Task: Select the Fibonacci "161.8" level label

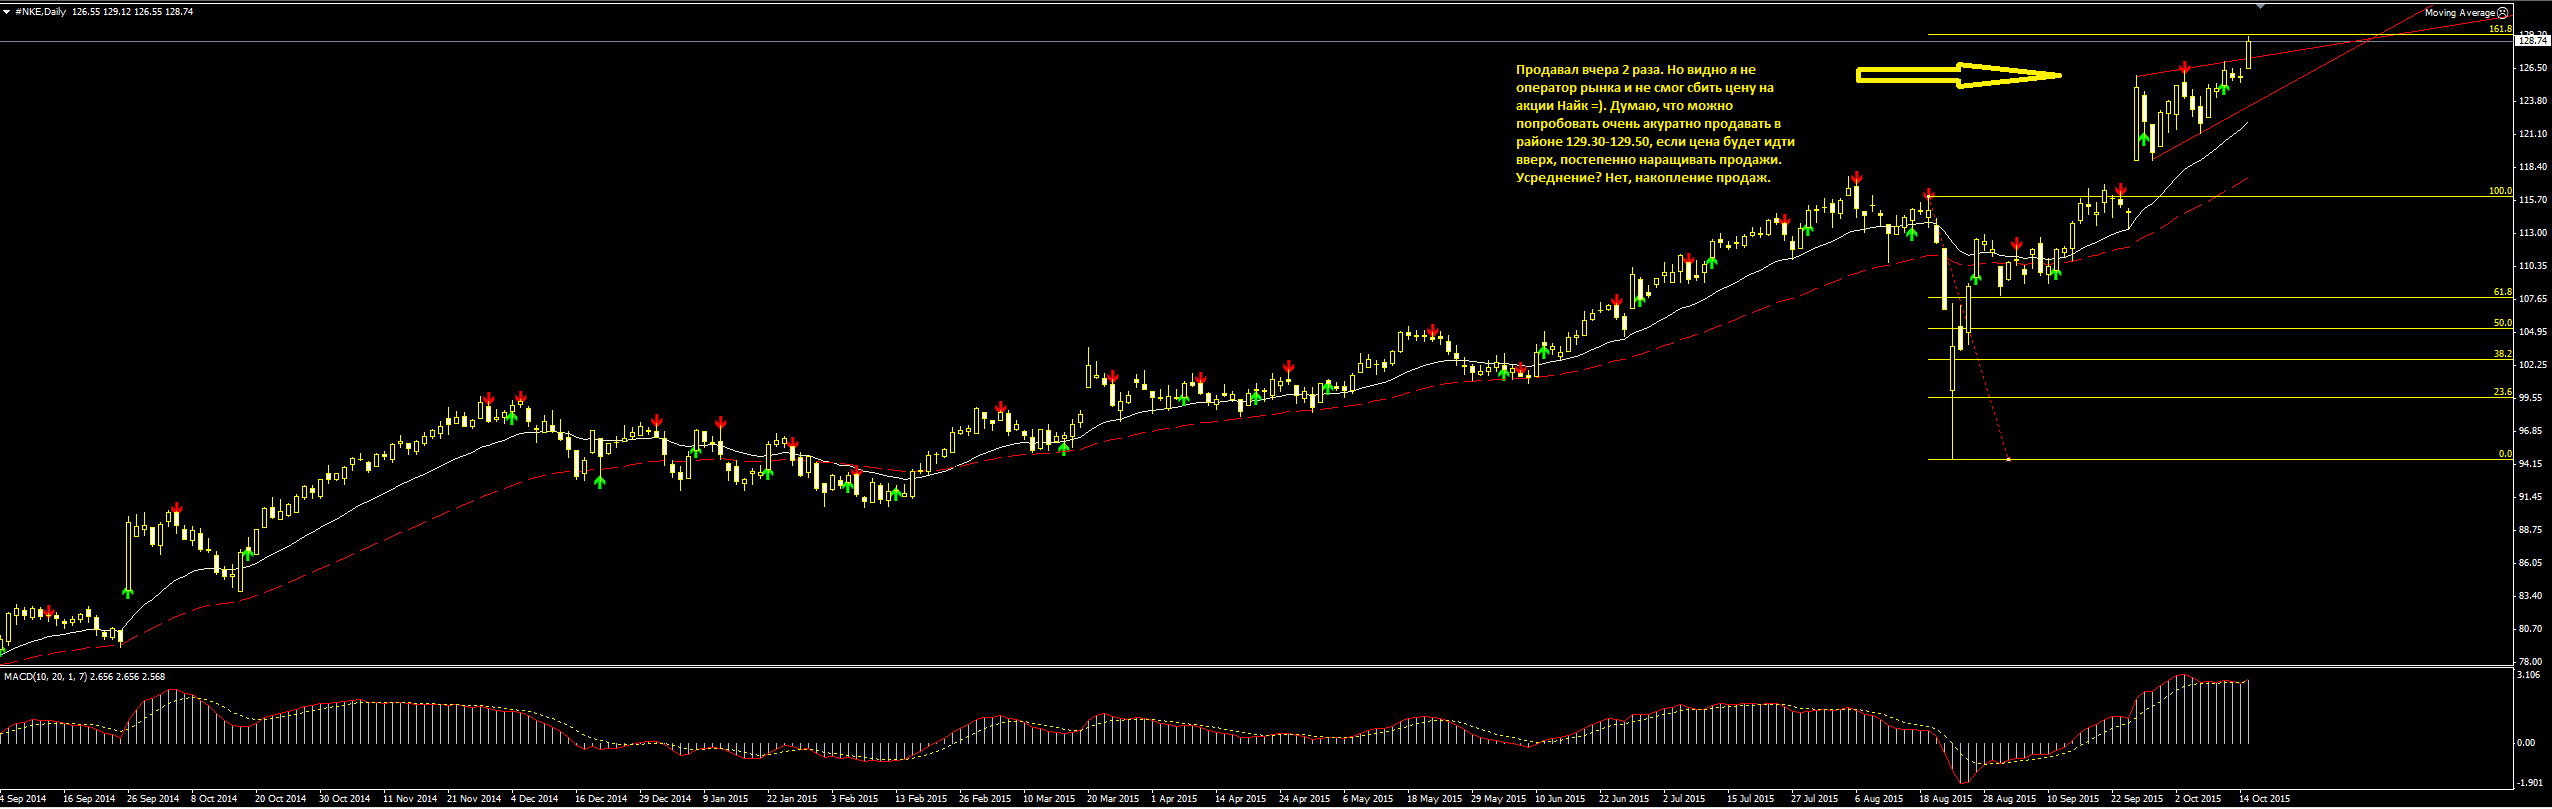Action: [x=2500, y=29]
